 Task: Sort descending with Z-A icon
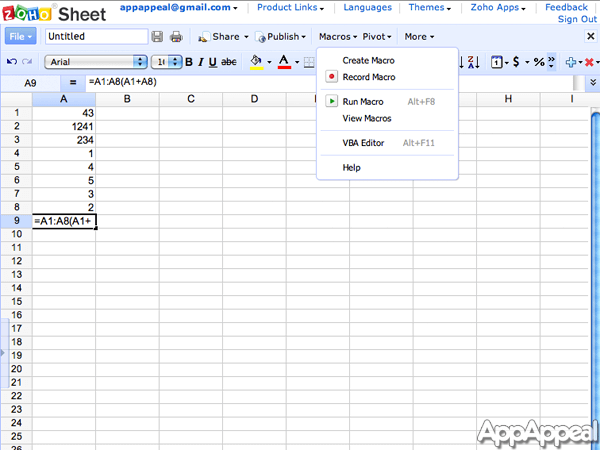click(474, 62)
